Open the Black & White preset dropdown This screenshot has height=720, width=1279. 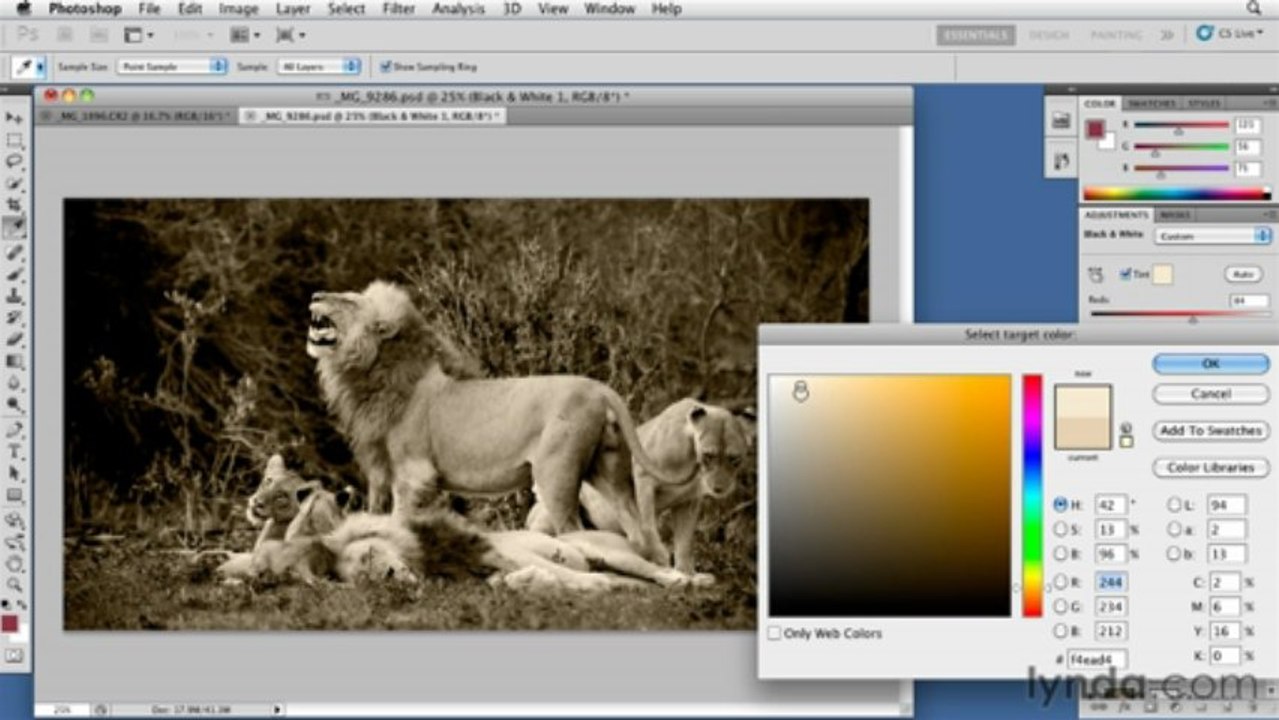[x=1213, y=237]
